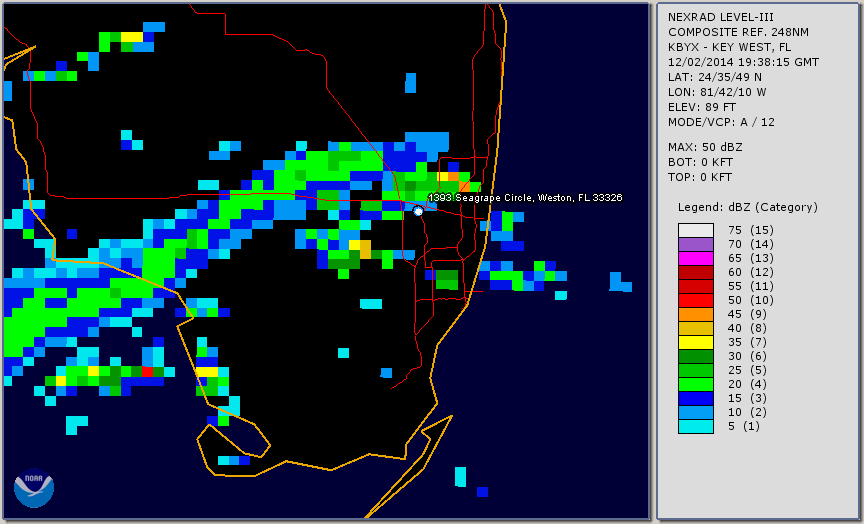This screenshot has height=524, width=864.
Task: Click the 5 (1) legend label
Action: click(743, 426)
